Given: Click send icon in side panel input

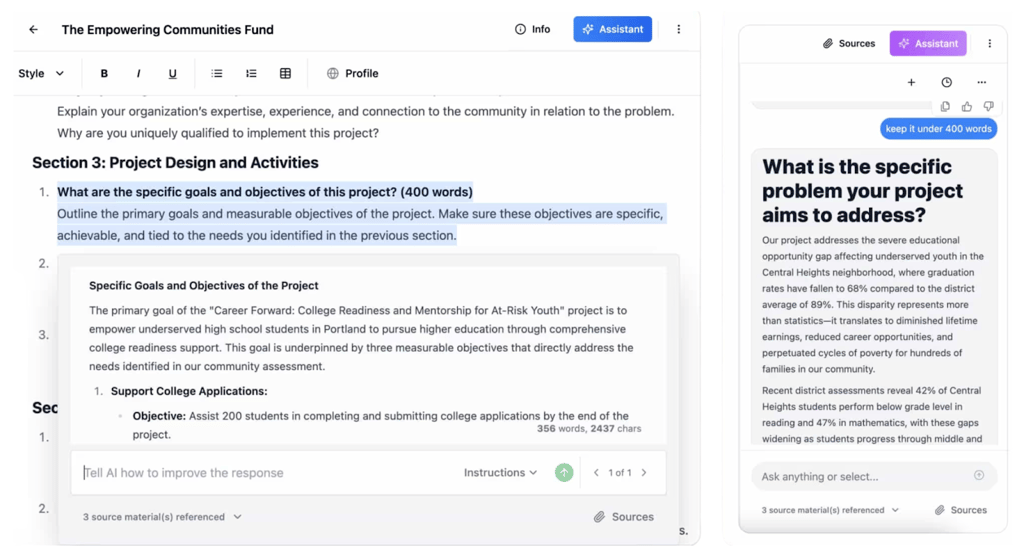Looking at the screenshot, I should (979, 475).
